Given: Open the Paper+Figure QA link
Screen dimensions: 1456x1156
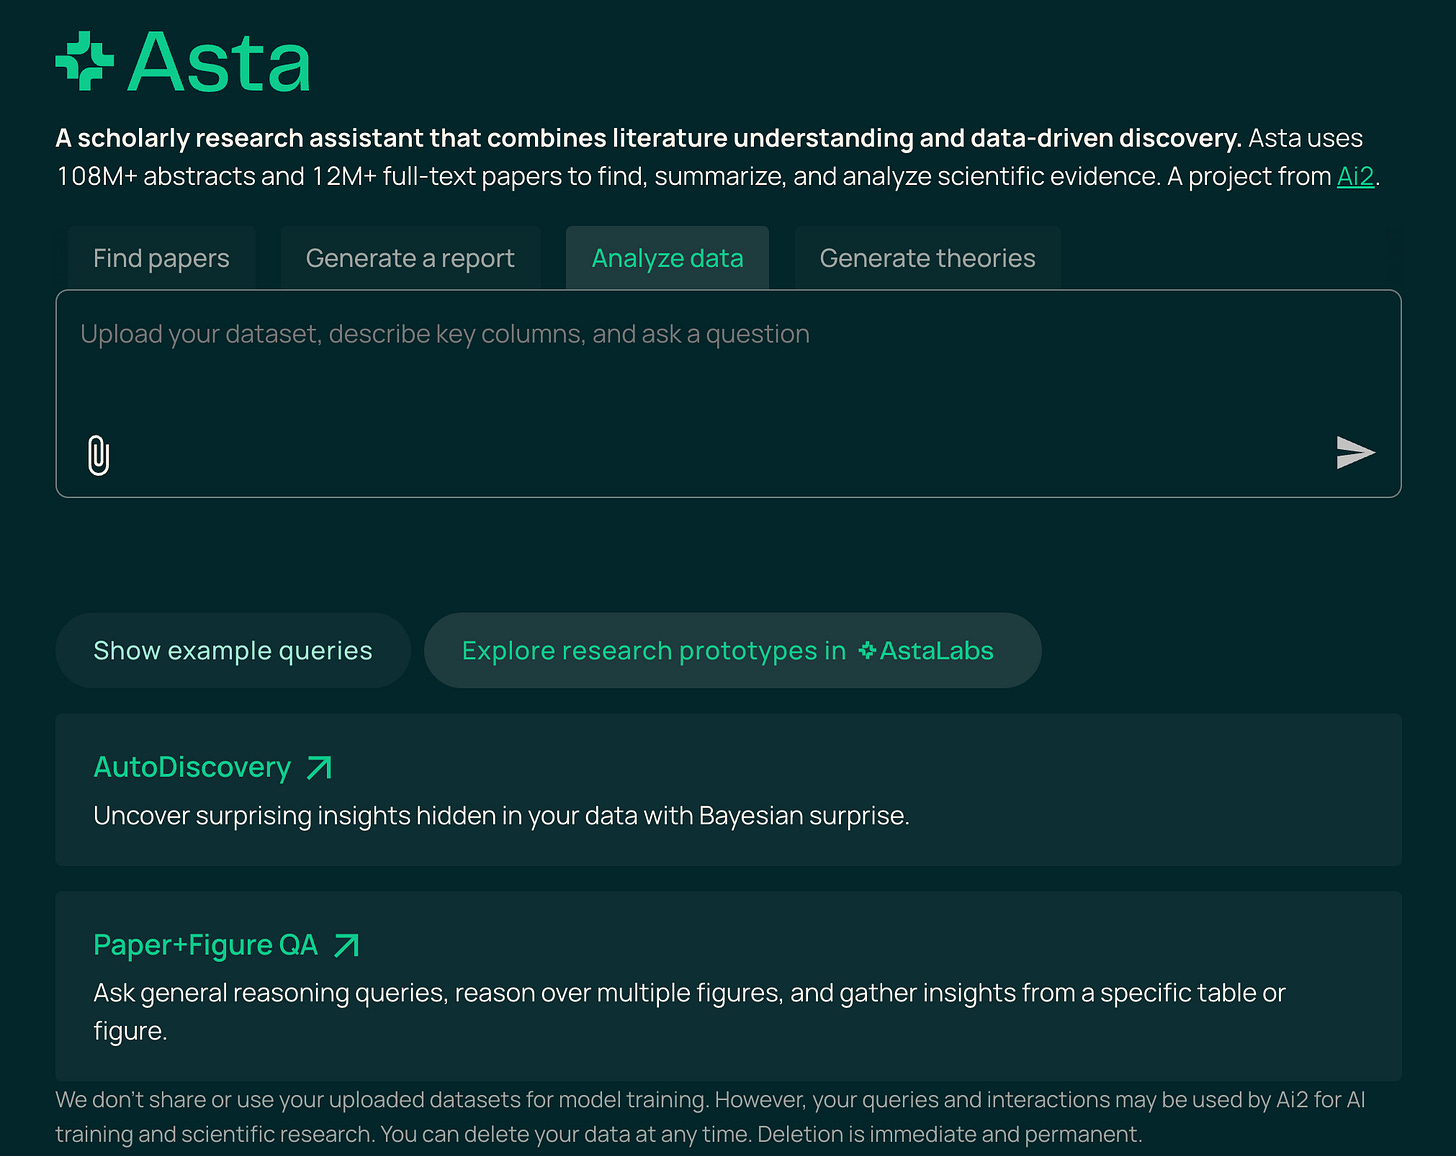Looking at the screenshot, I should (x=205, y=945).
